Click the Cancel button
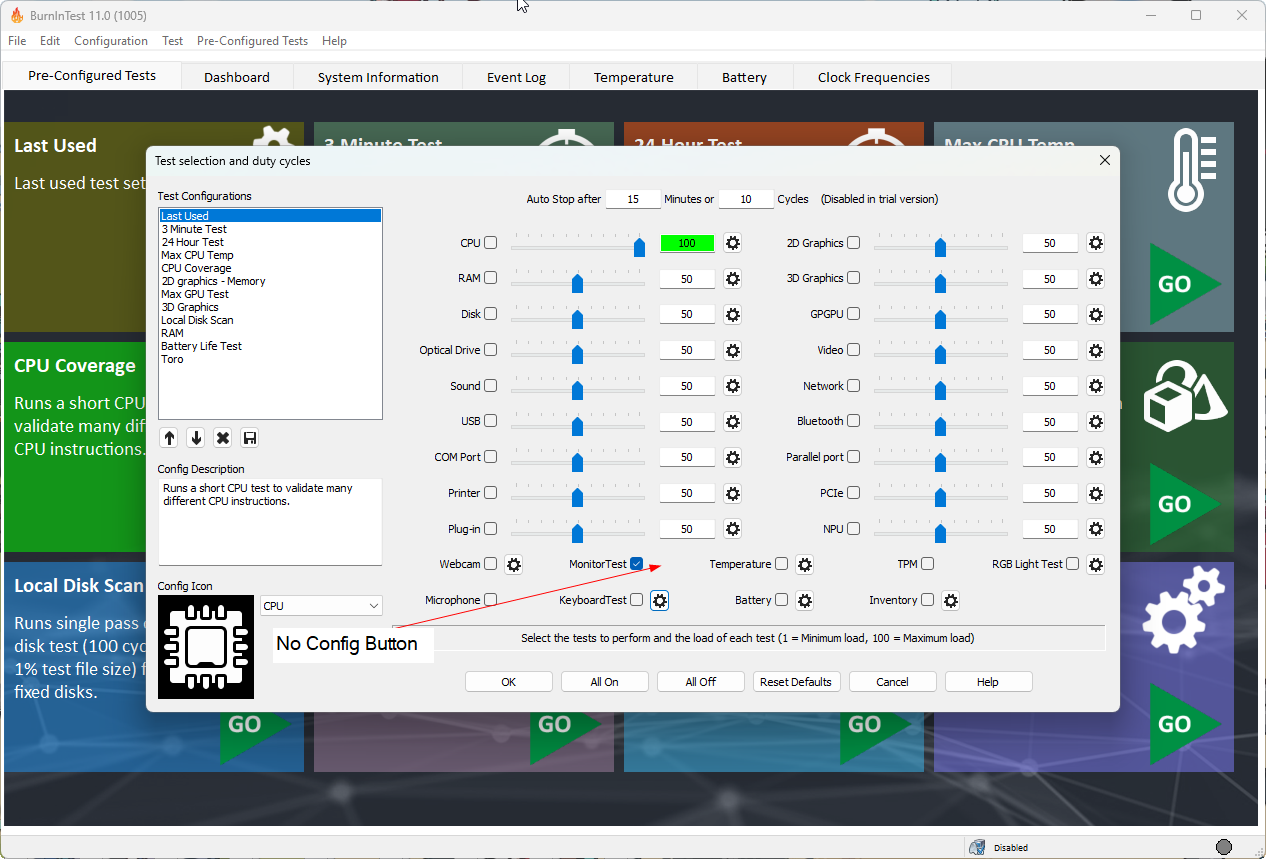 click(892, 682)
